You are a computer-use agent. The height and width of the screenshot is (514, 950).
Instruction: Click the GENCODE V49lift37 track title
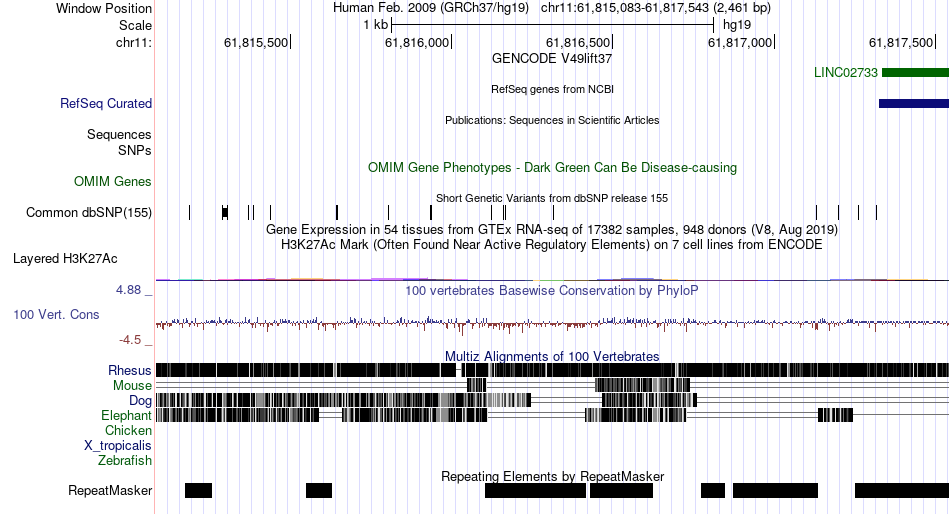(552, 59)
